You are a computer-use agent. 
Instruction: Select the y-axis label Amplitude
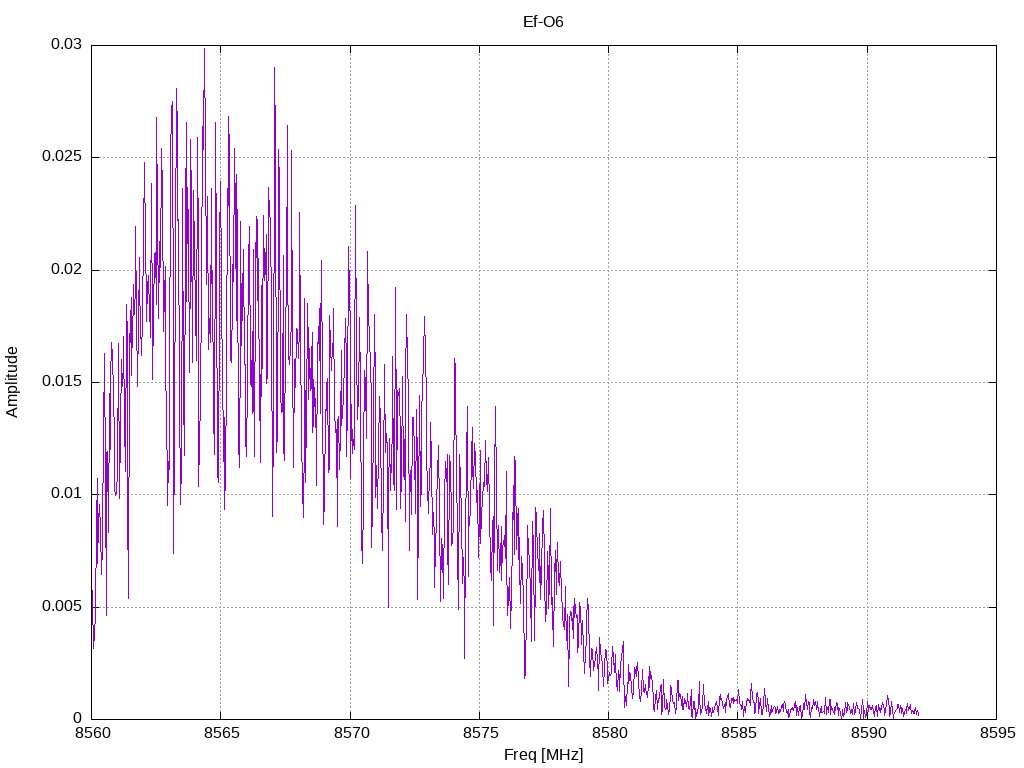12,382
